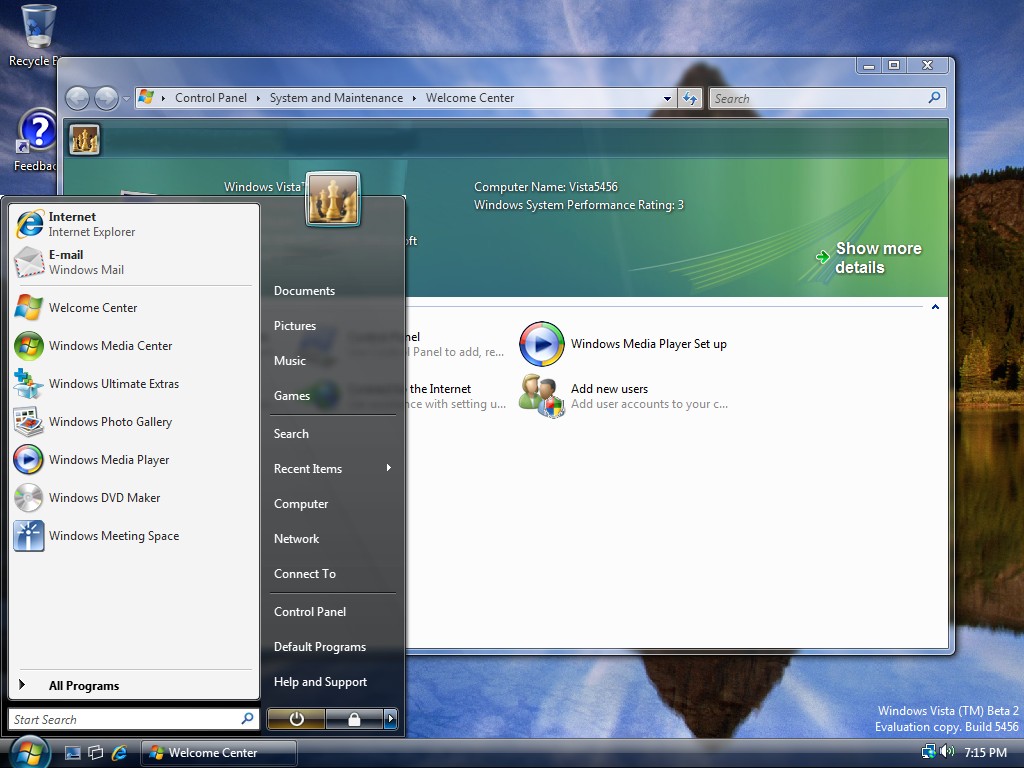This screenshot has height=768, width=1024.
Task: Open Windows Meeting Space
Action: (x=134, y=535)
